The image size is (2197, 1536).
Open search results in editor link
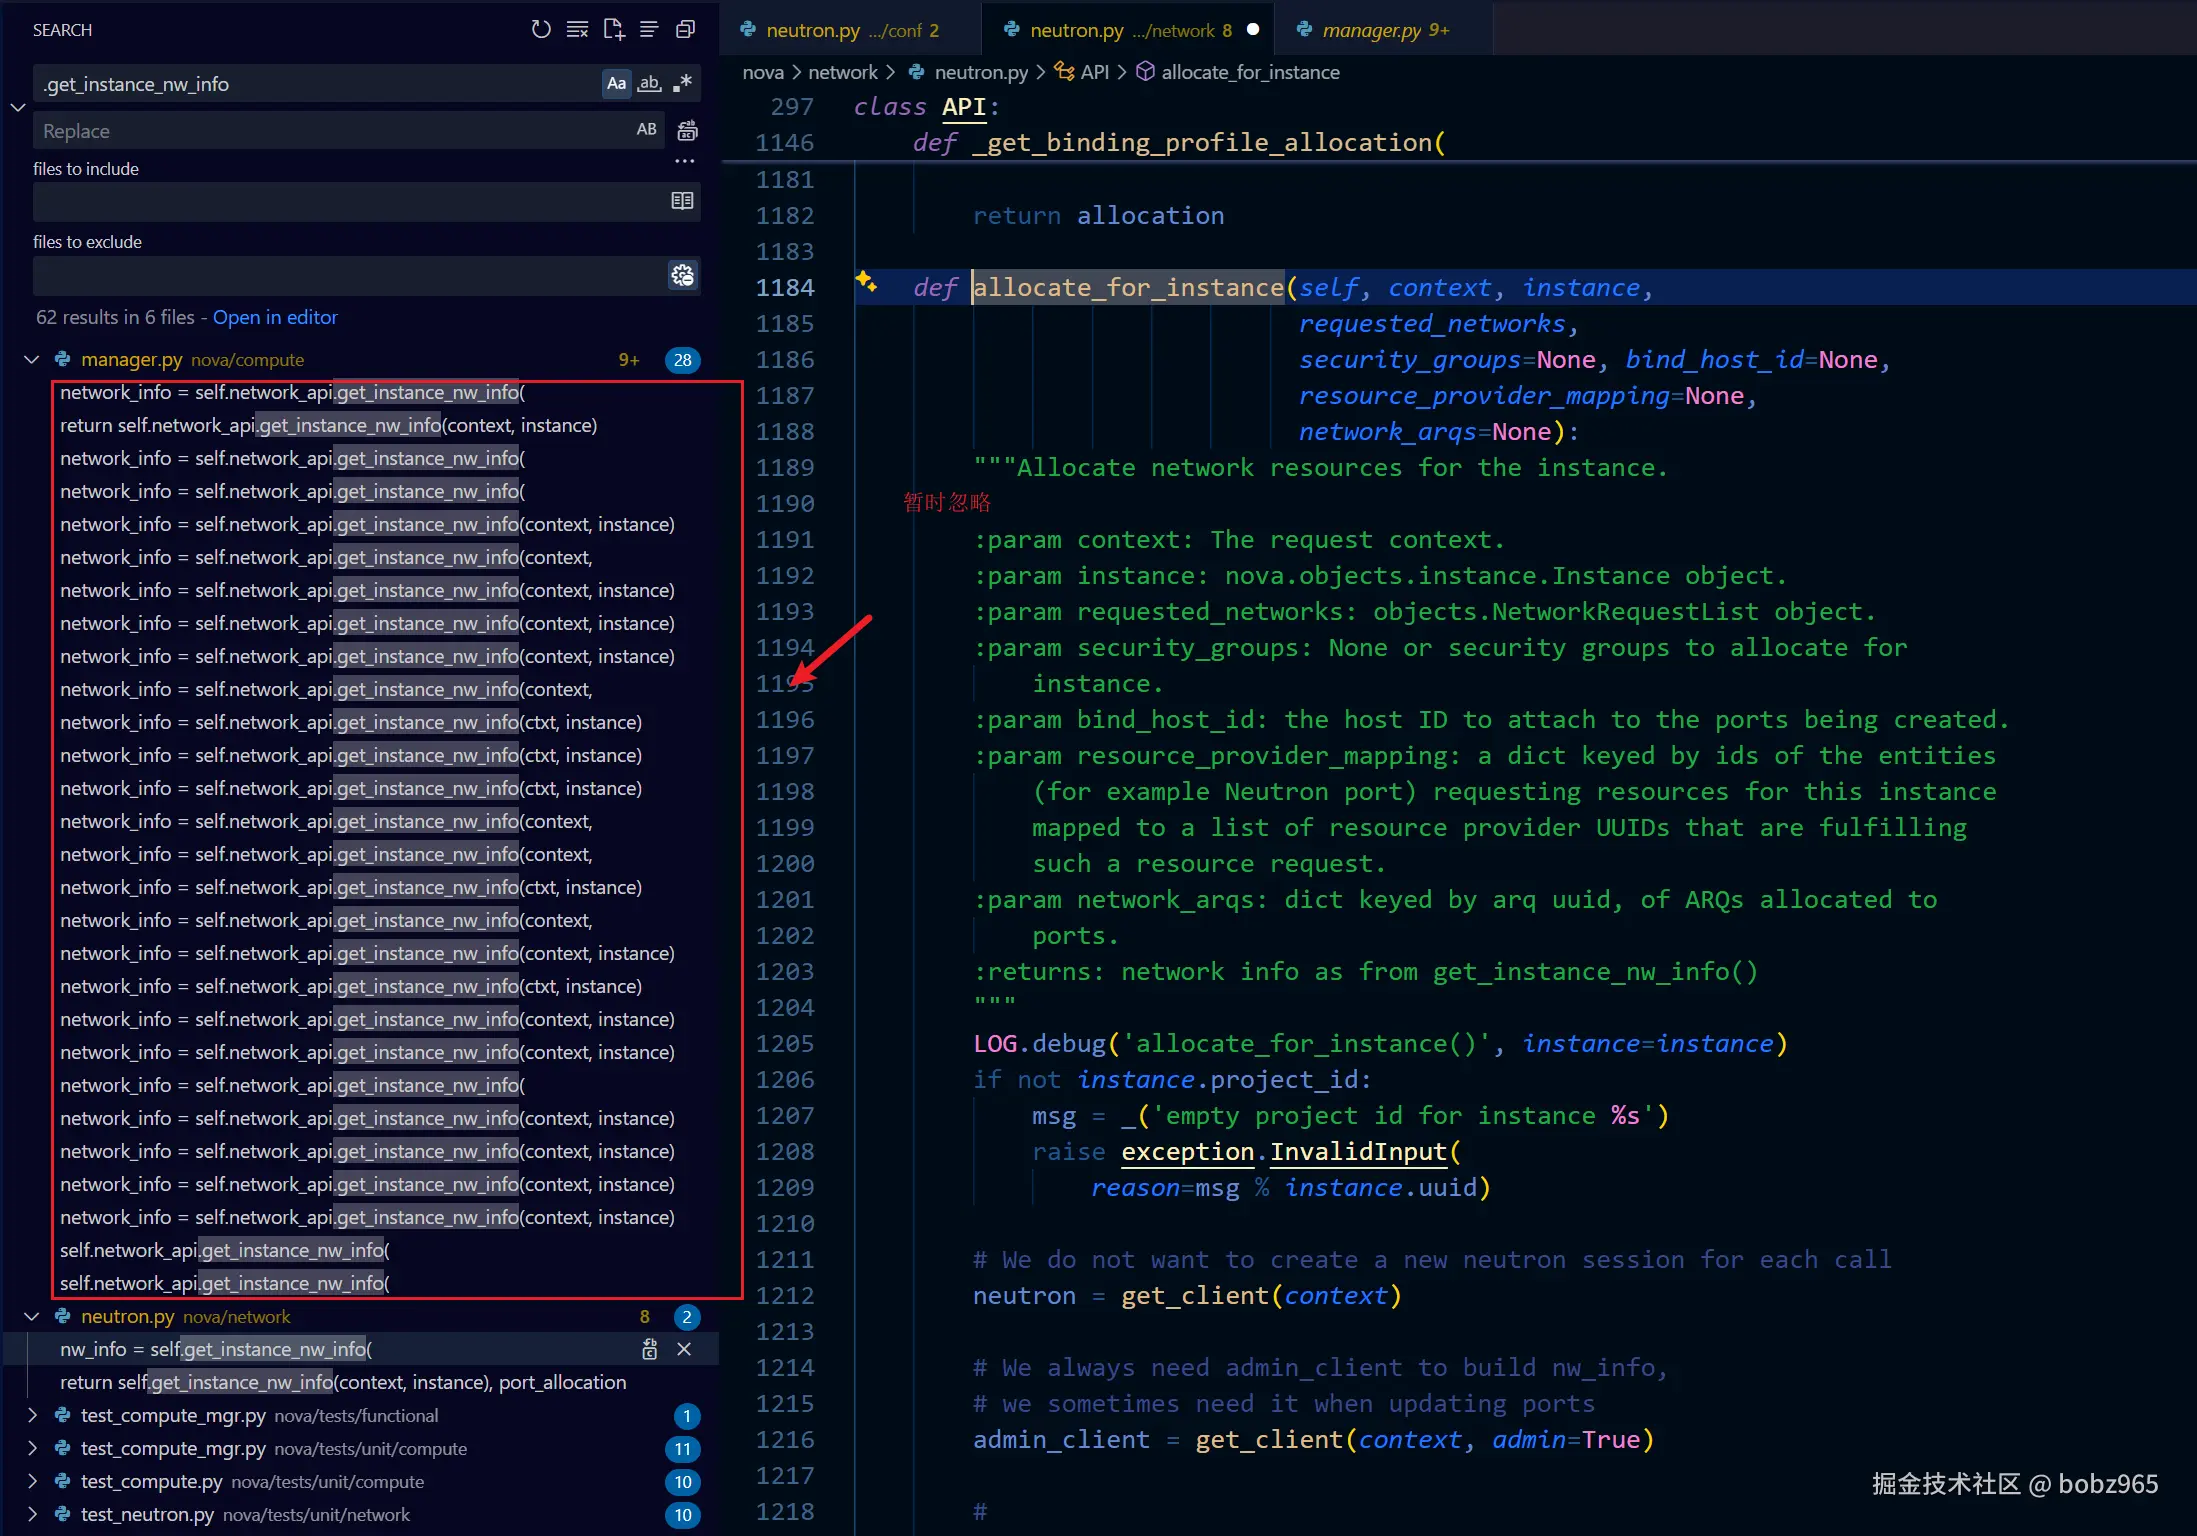[x=275, y=317]
